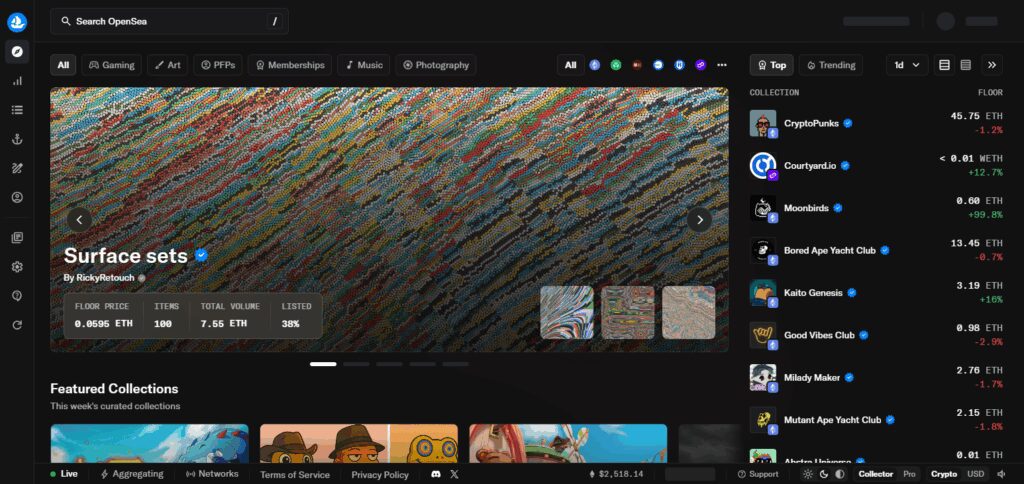Open the bar chart Stats sidebar icon

[17, 81]
